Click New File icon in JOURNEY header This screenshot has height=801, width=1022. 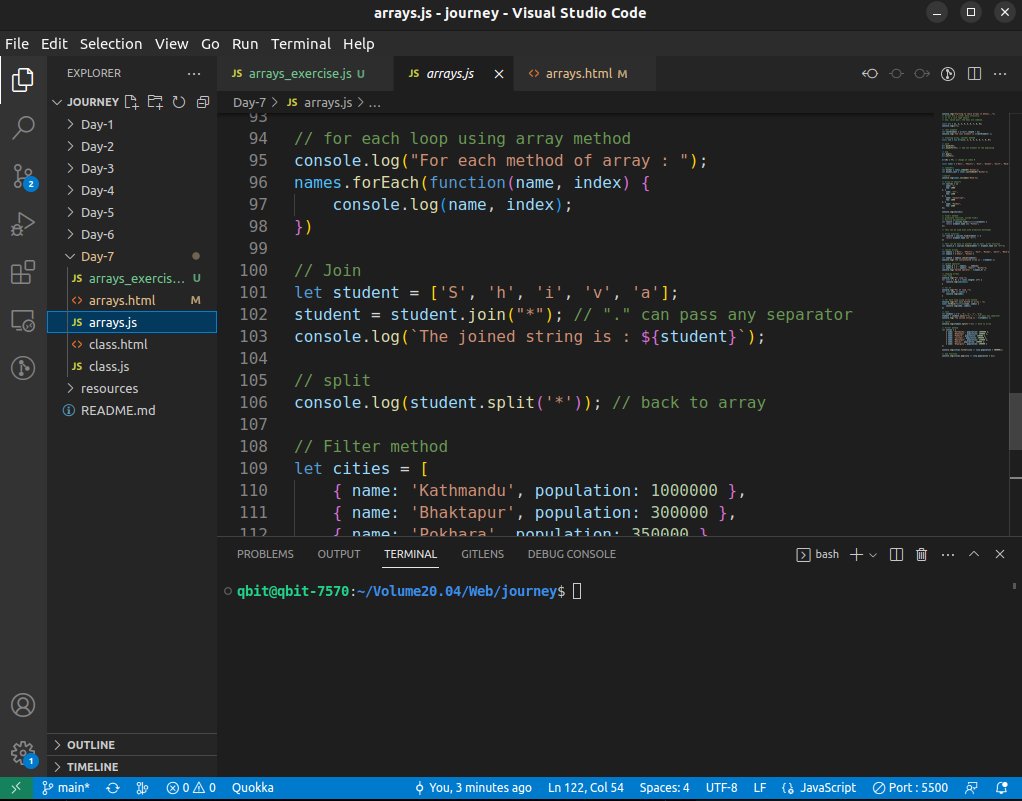coord(132,102)
